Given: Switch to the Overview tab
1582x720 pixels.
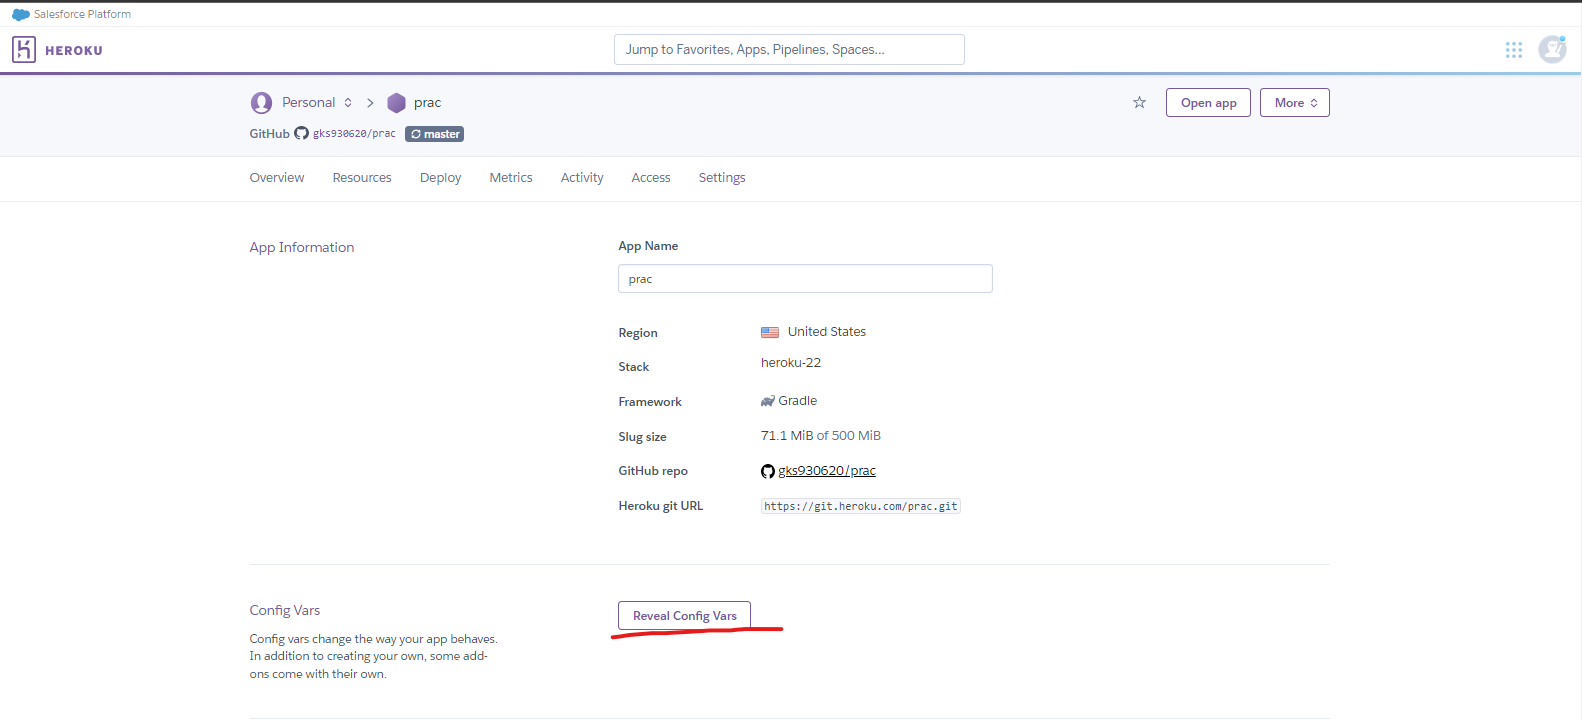Looking at the screenshot, I should point(277,177).
